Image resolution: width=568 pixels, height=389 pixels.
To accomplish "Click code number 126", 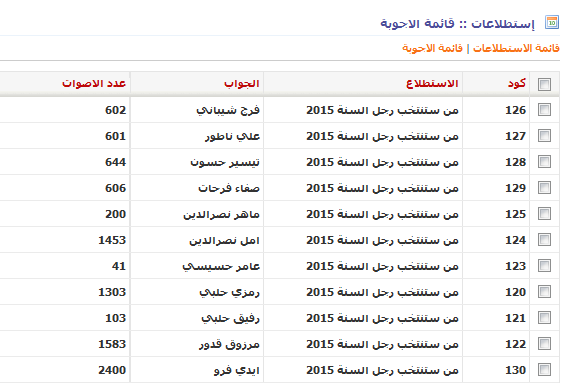I will click(515, 110).
